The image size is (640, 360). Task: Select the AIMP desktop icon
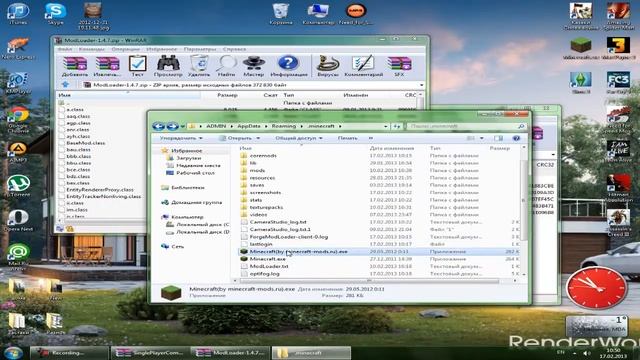(18, 152)
